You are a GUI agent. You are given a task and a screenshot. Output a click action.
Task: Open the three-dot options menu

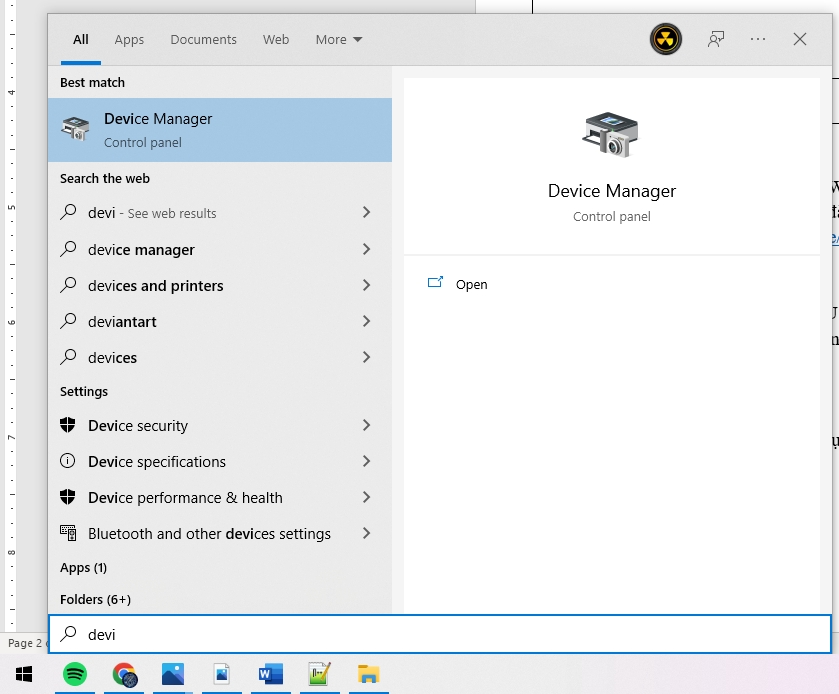tap(757, 40)
